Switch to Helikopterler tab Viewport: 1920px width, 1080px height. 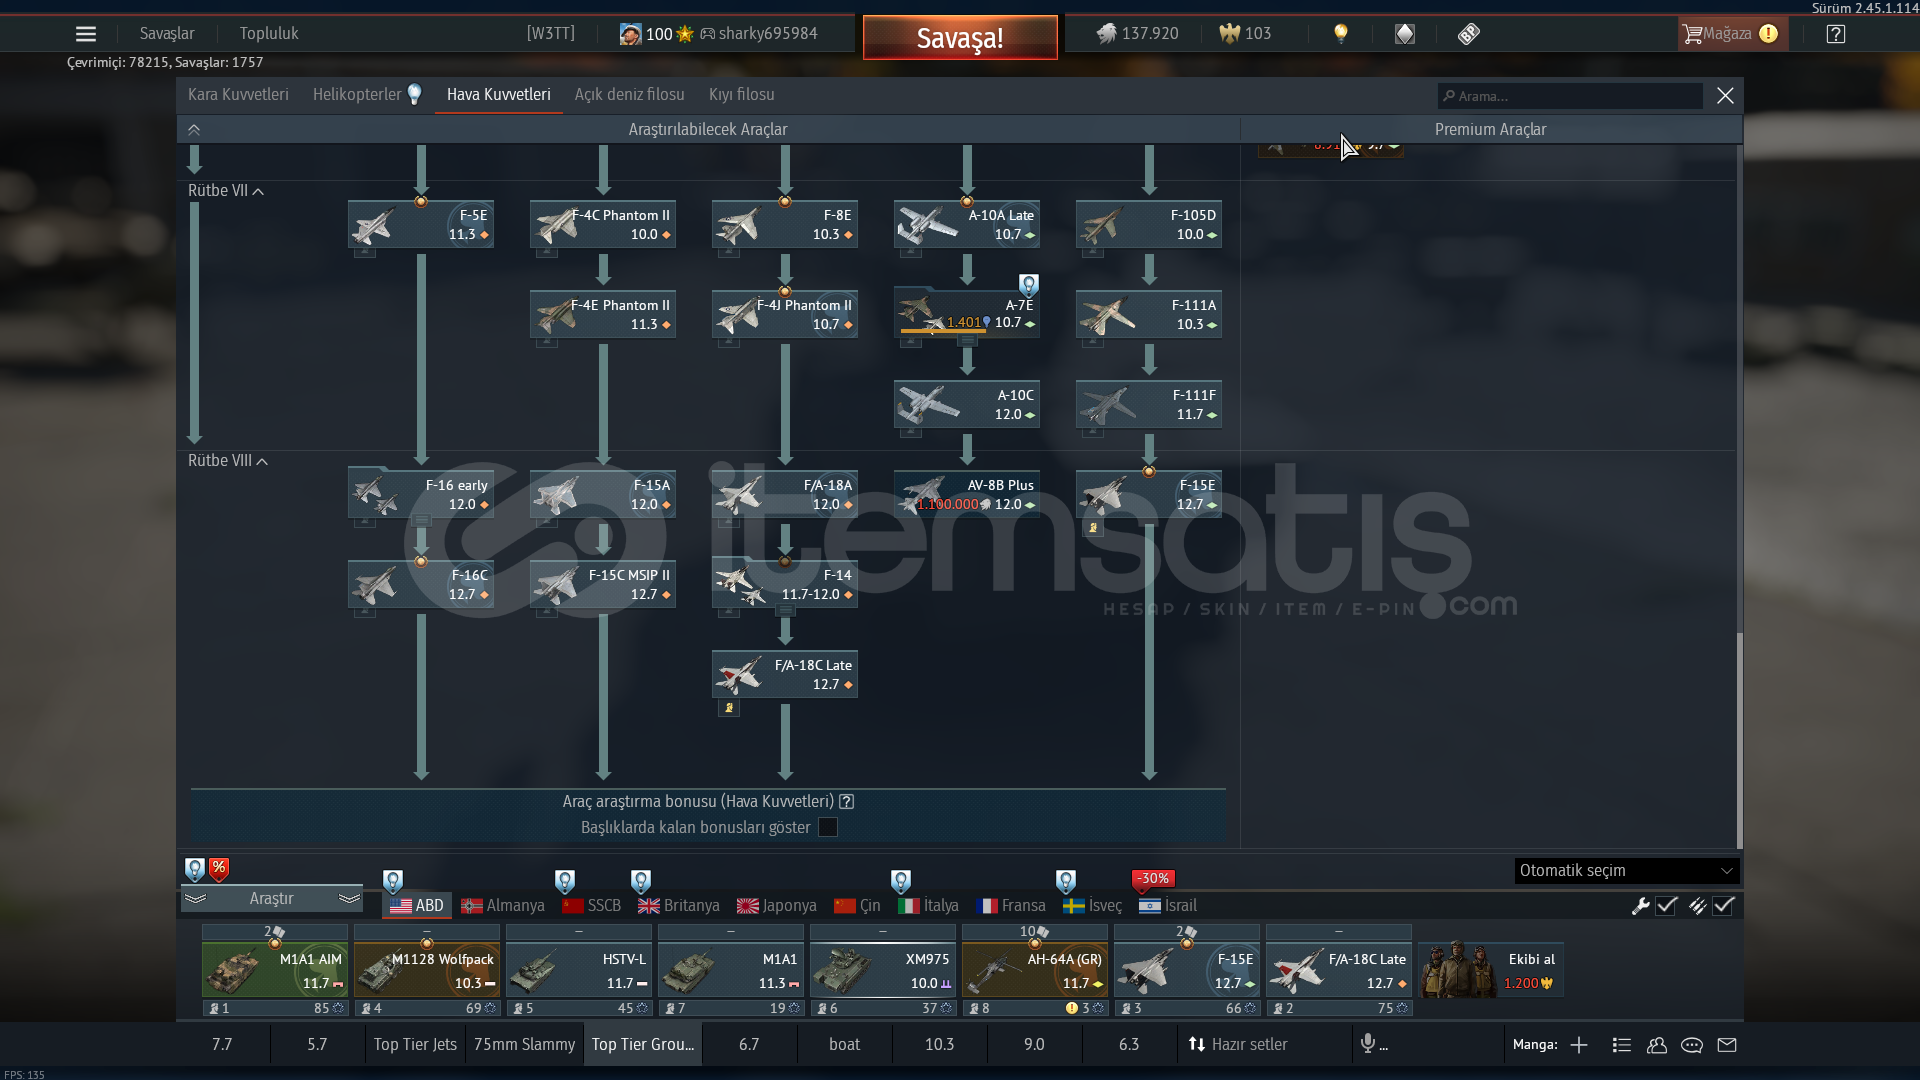tap(357, 94)
